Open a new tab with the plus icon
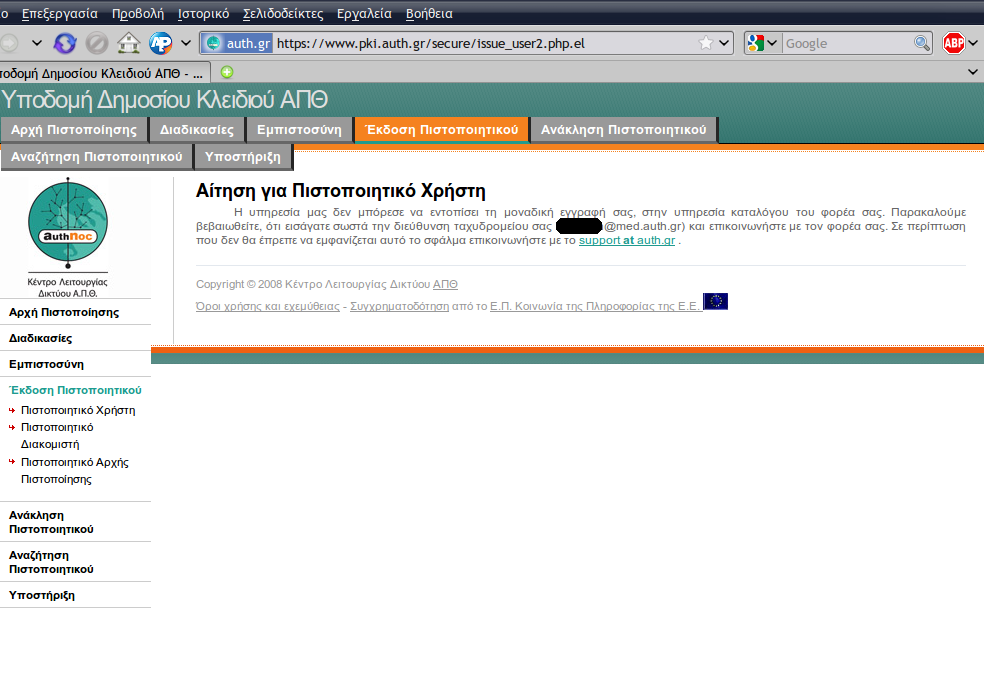 (227, 72)
